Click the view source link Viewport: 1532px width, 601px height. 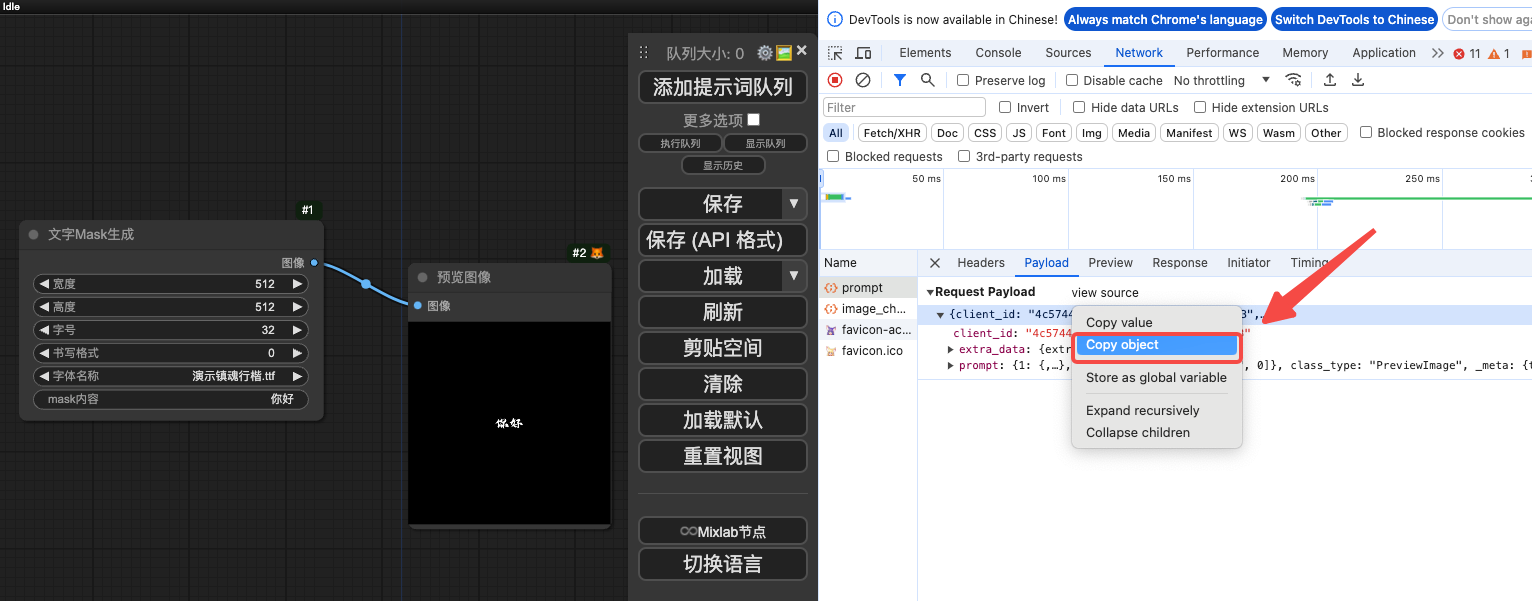(x=1104, y=293)
